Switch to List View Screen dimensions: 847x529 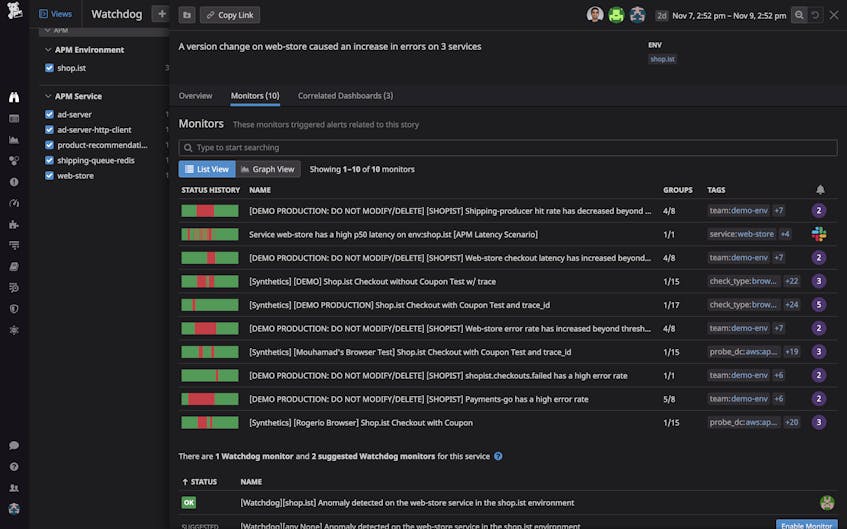coord(207,169)
